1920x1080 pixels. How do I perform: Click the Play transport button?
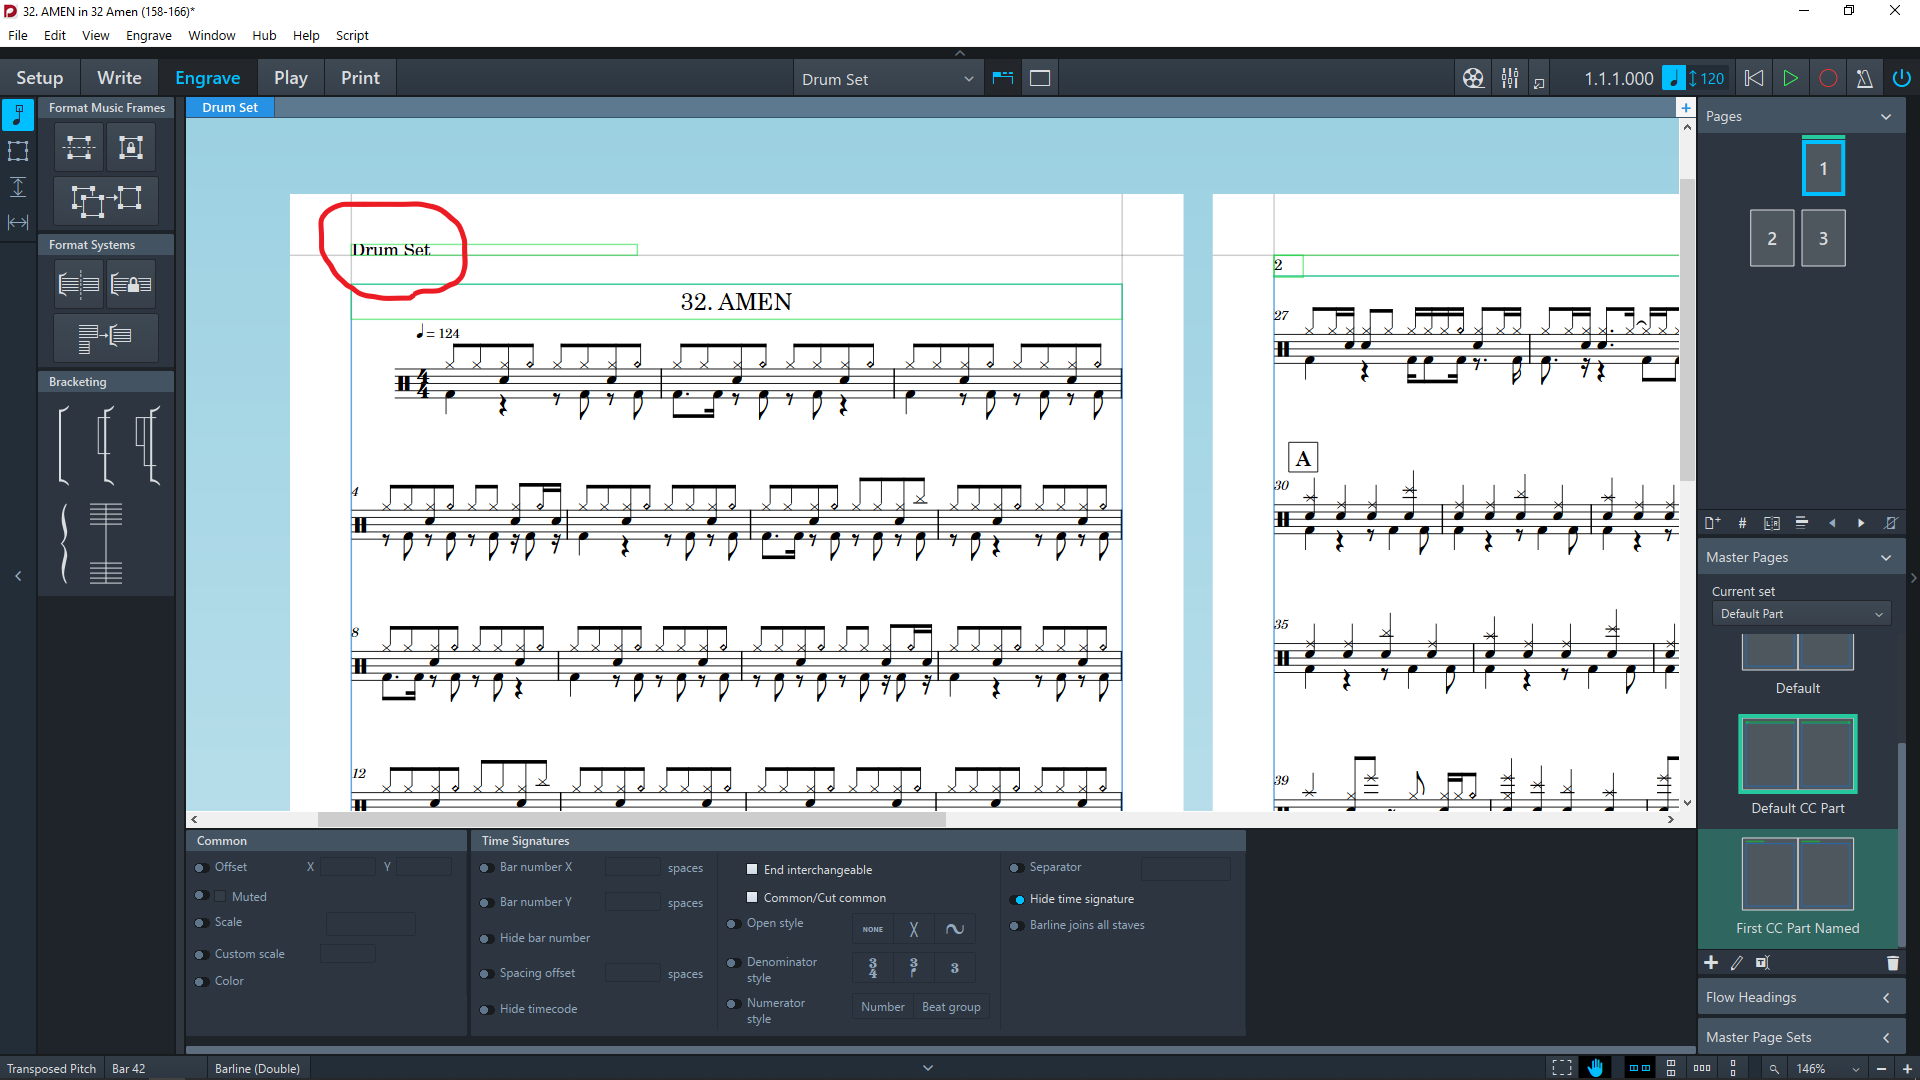tap(1790, 78)
